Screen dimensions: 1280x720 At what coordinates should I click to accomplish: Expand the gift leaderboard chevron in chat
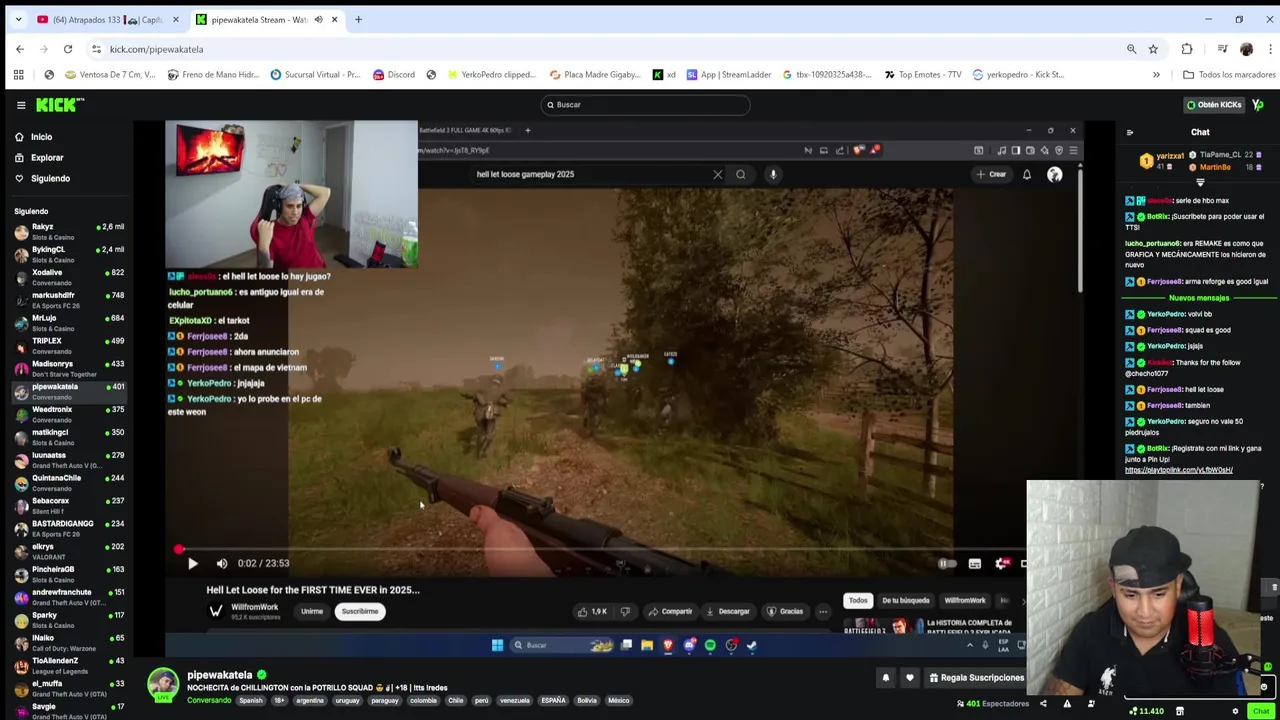[x=1200, y=183]
